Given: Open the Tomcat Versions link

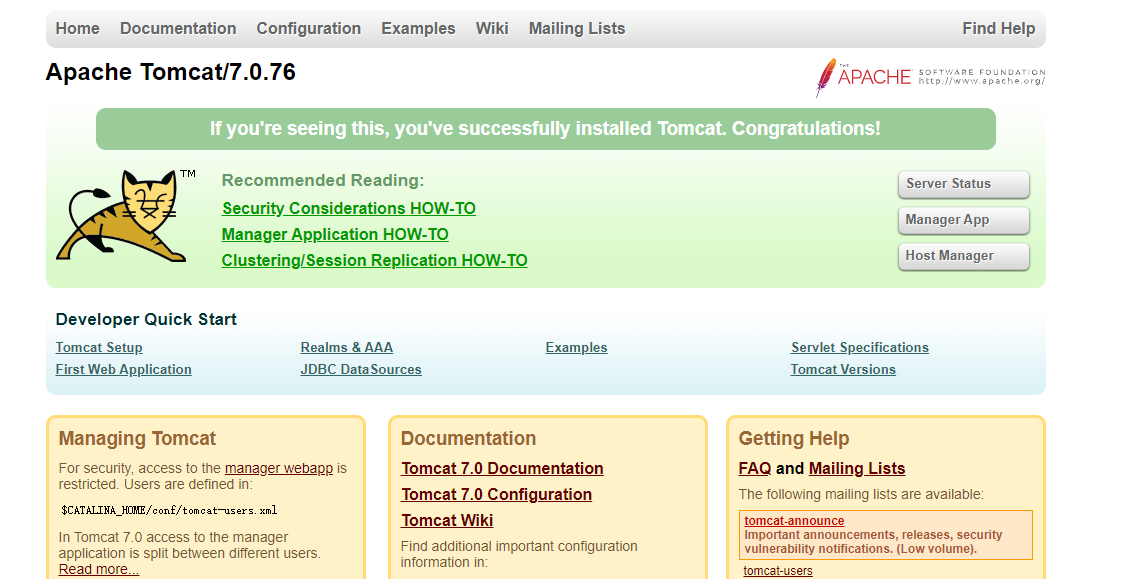Looking at the screenshot, I should click(843, 370).
